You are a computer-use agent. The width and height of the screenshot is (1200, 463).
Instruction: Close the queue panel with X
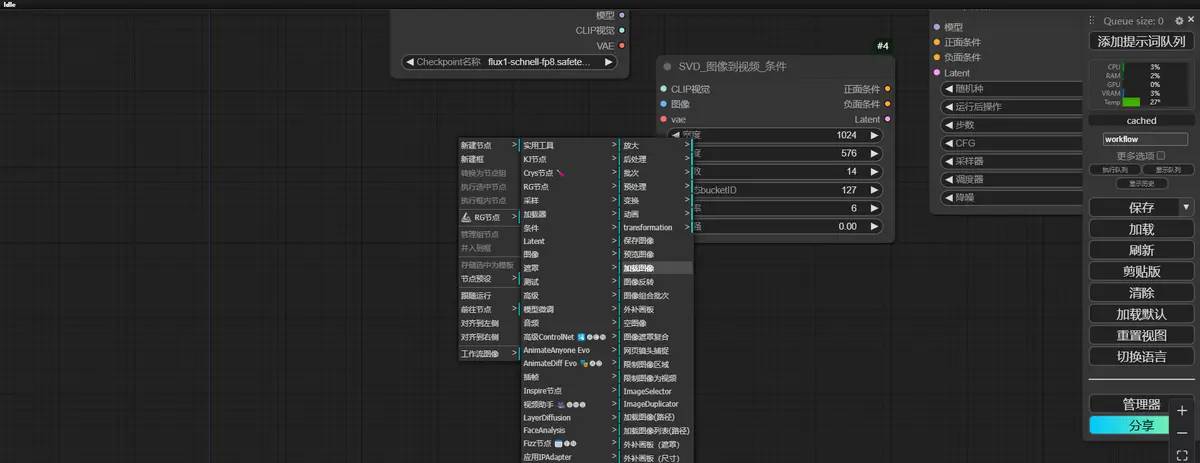1191,20
